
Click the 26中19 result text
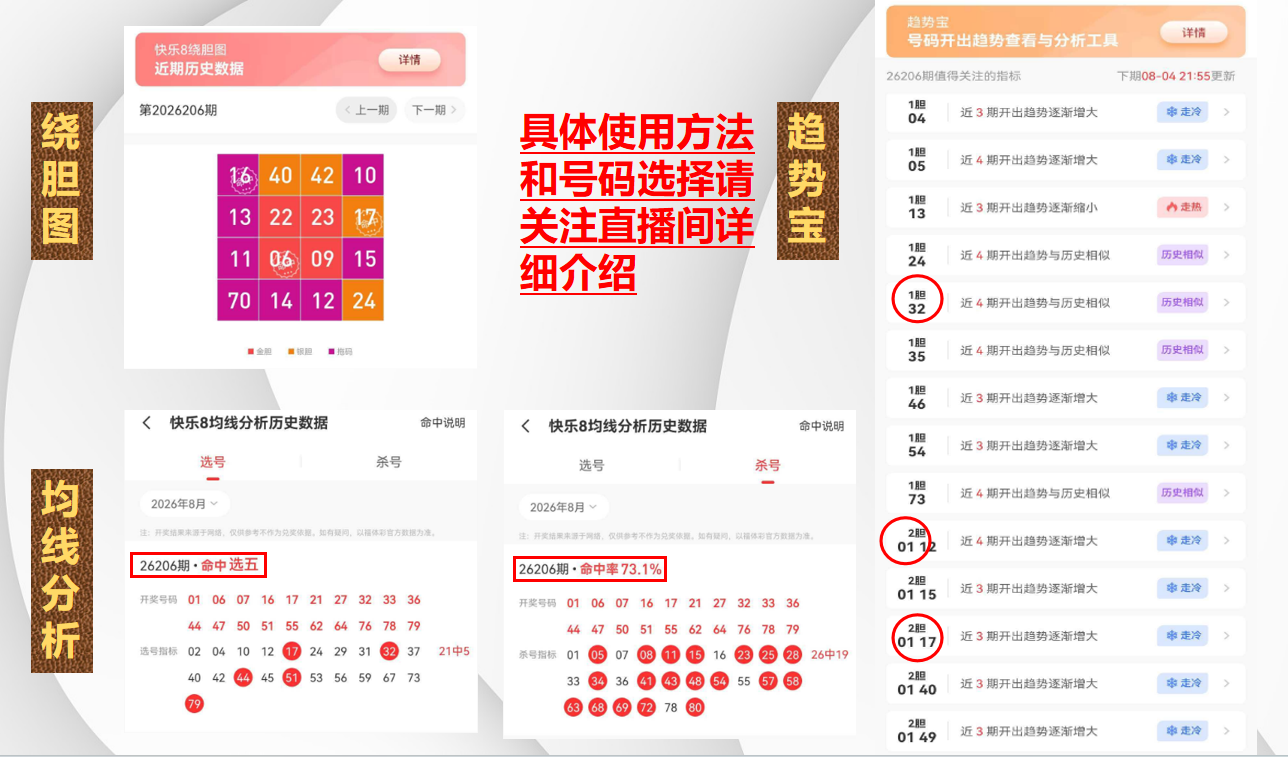829,654
